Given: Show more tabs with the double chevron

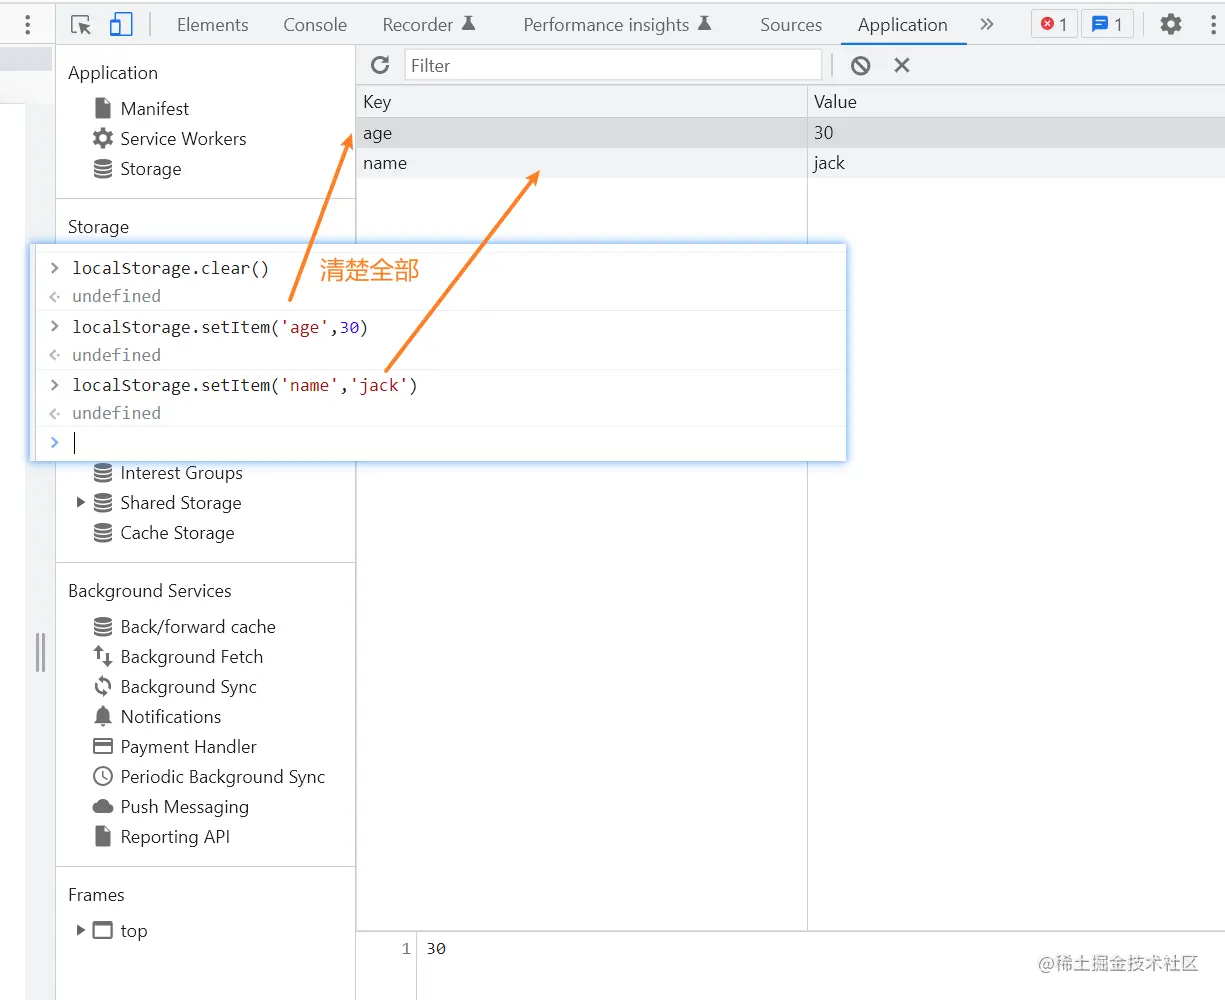Looking at the screenshot, I should [987, 24].
